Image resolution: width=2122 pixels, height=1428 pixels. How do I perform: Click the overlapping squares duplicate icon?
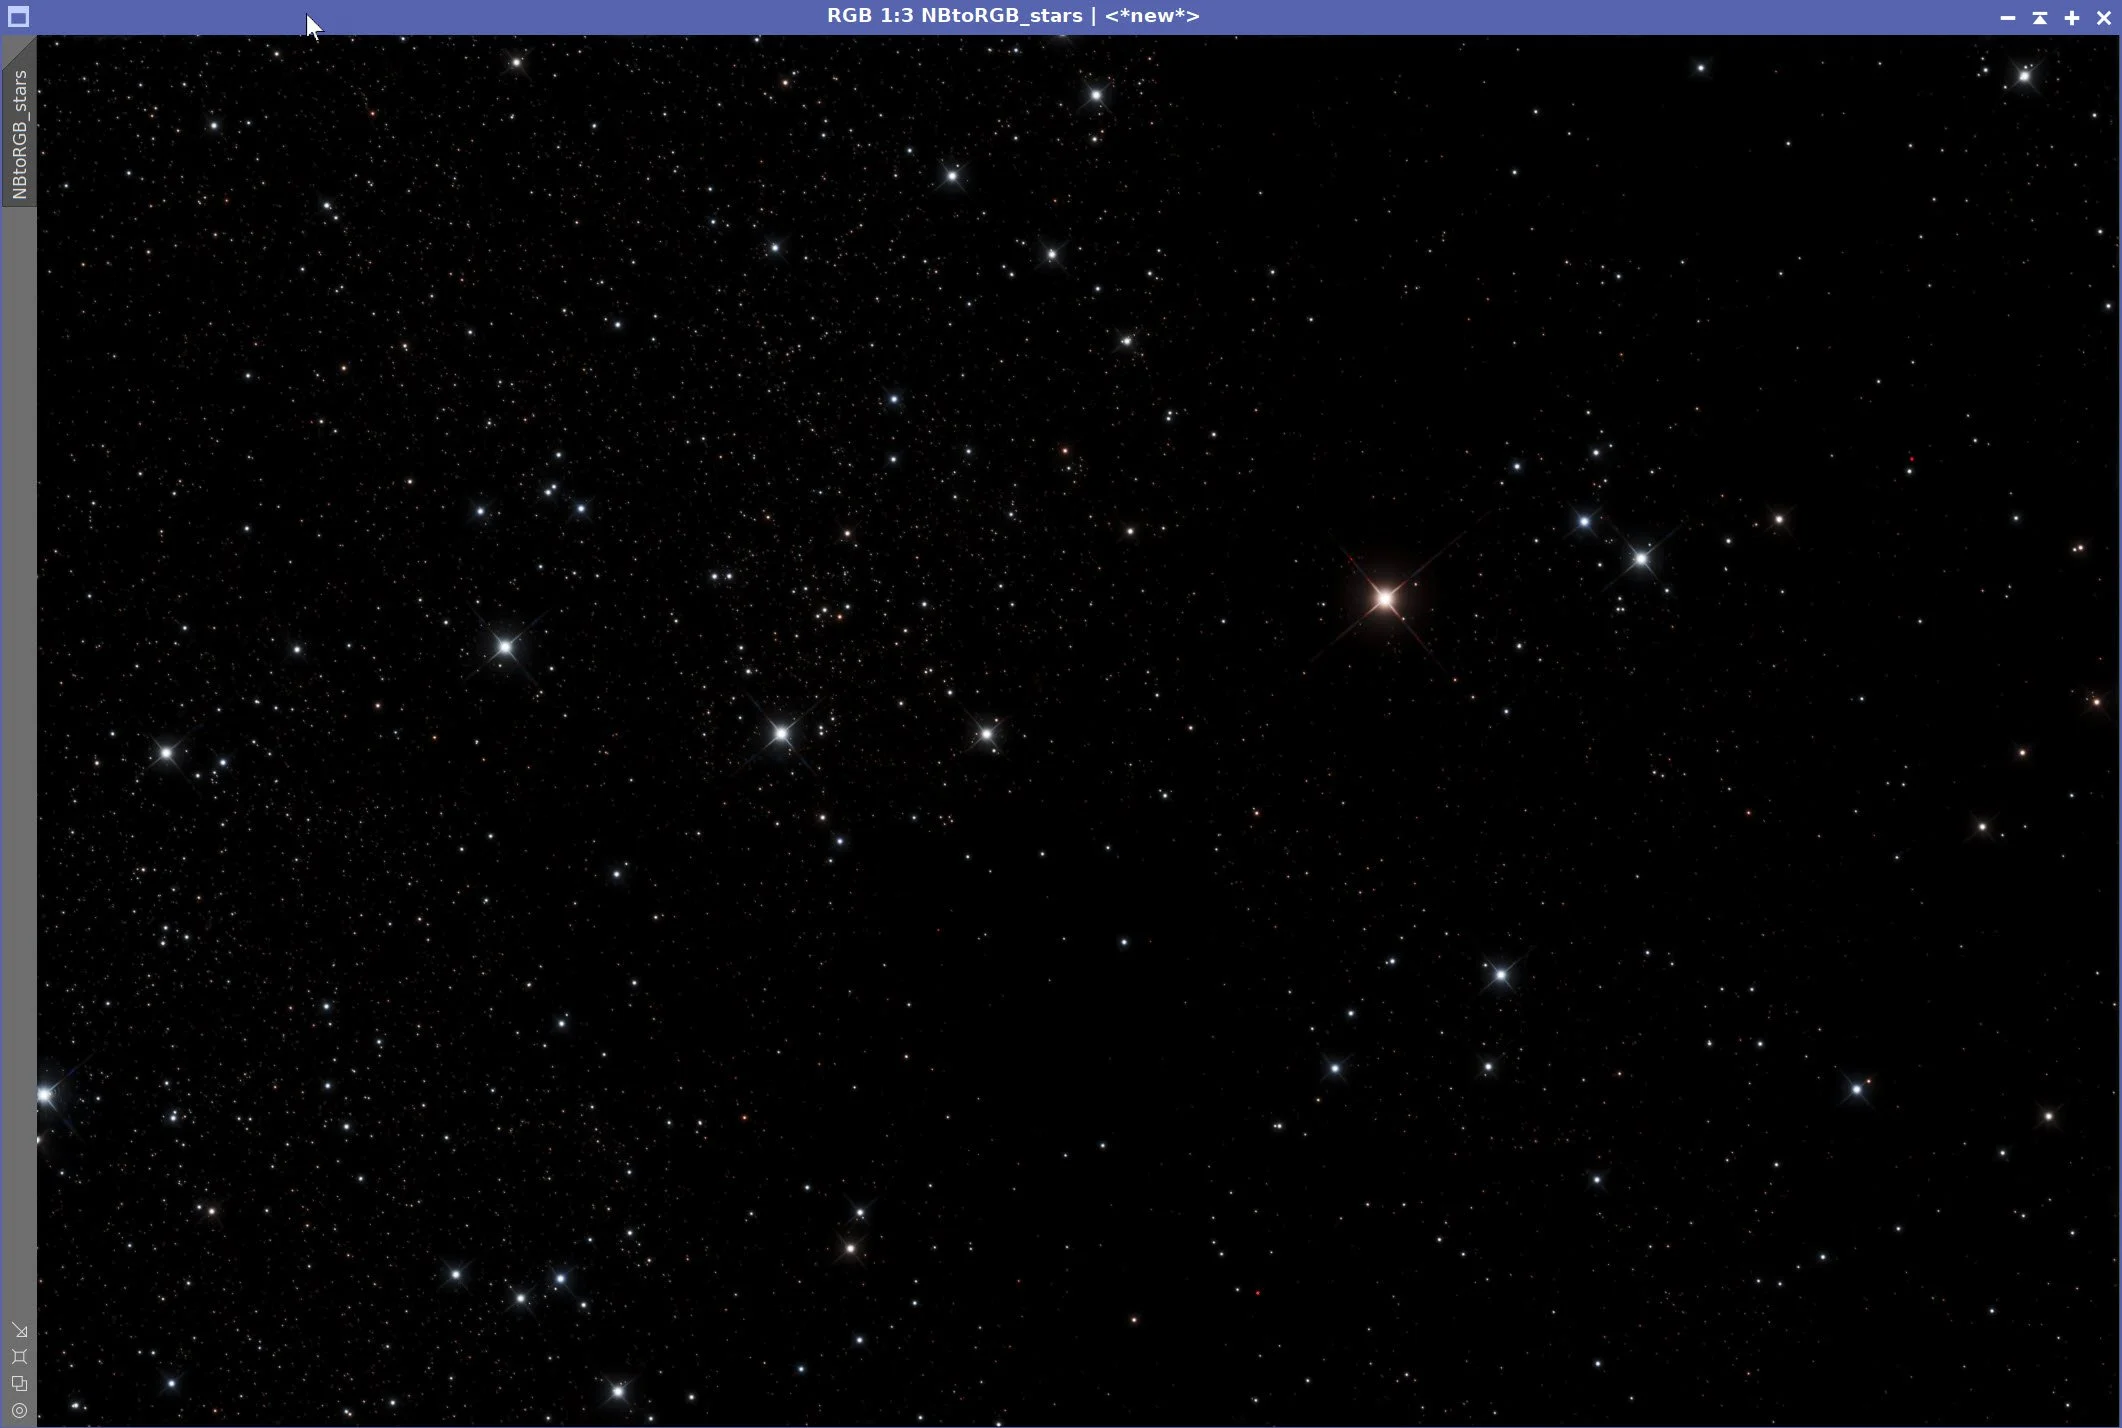pyautogui.click(x=19, y=1384)
